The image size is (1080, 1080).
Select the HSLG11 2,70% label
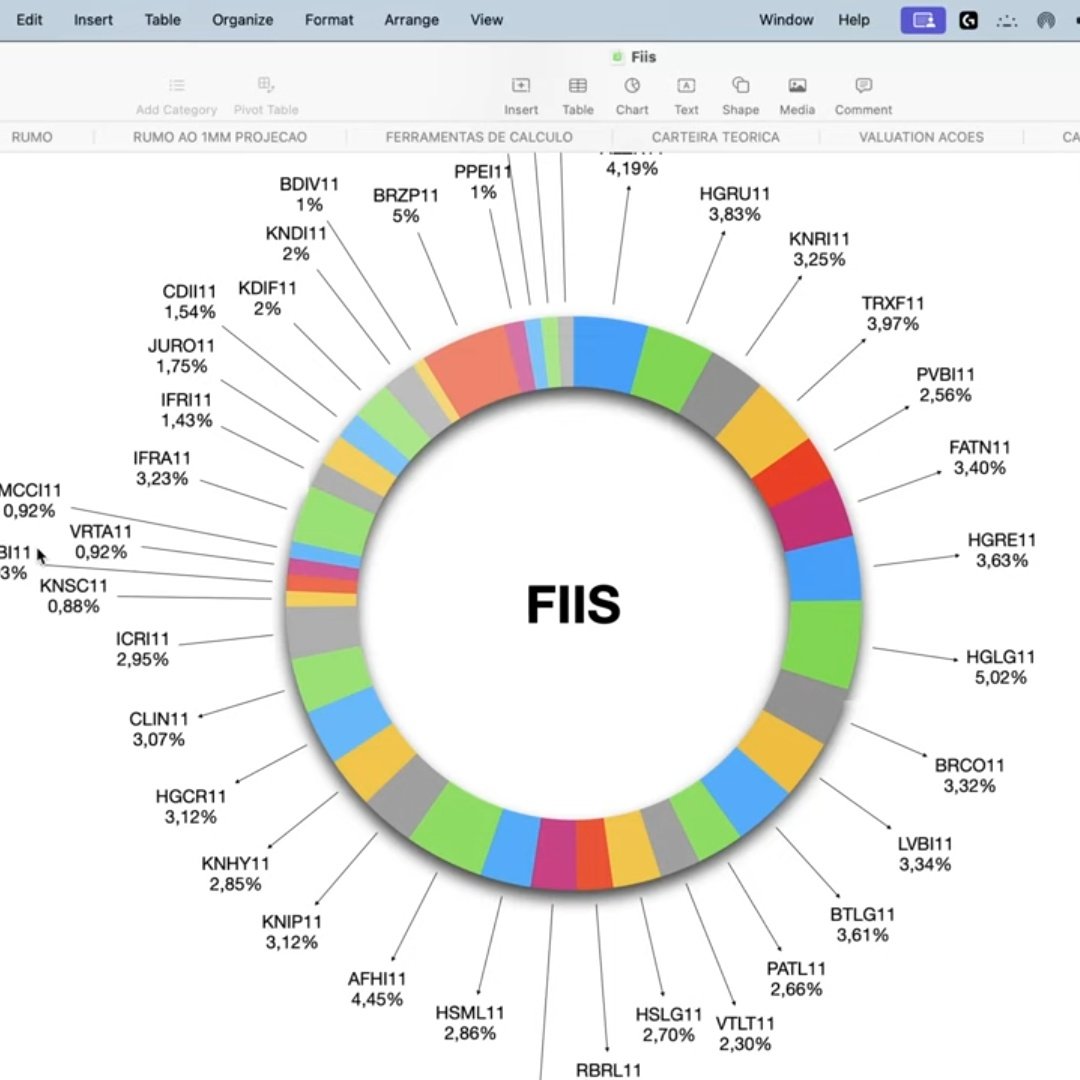668,1024
